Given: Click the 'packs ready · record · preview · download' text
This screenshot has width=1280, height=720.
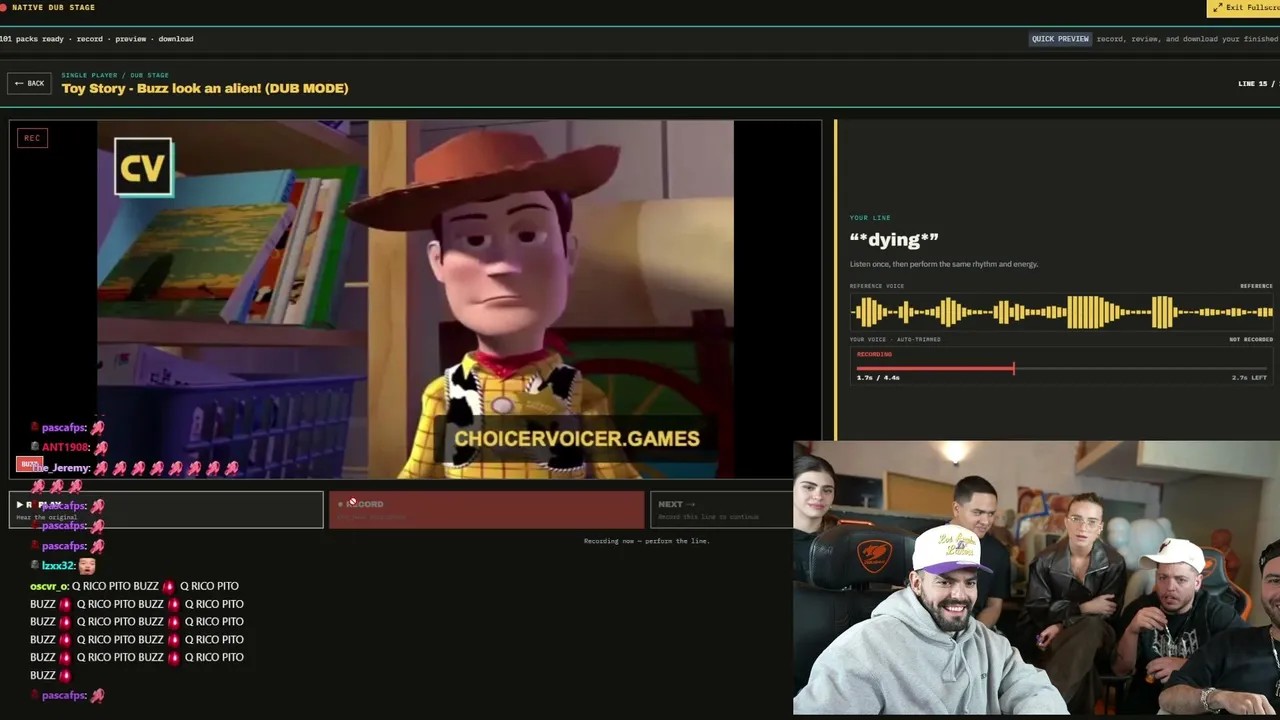Looking at the screenshot, I should point(96,39).
